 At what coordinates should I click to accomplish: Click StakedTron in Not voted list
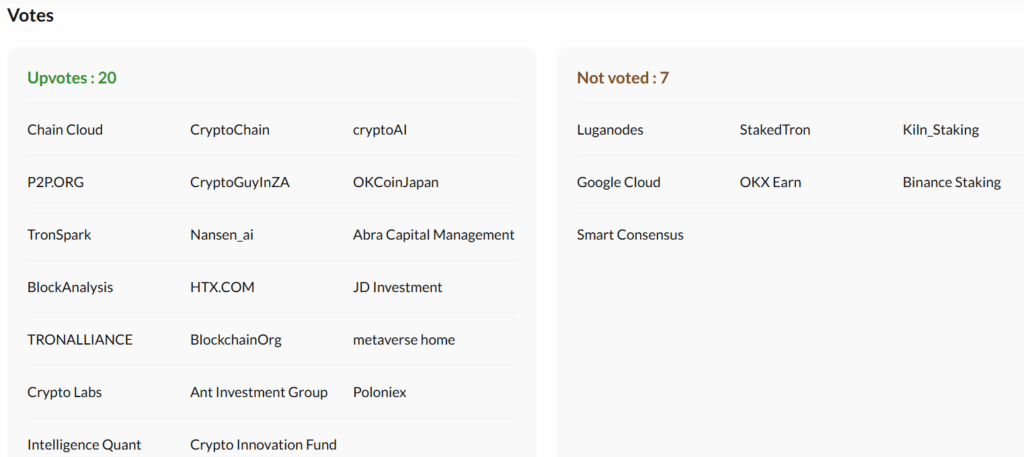click(775, 130)
